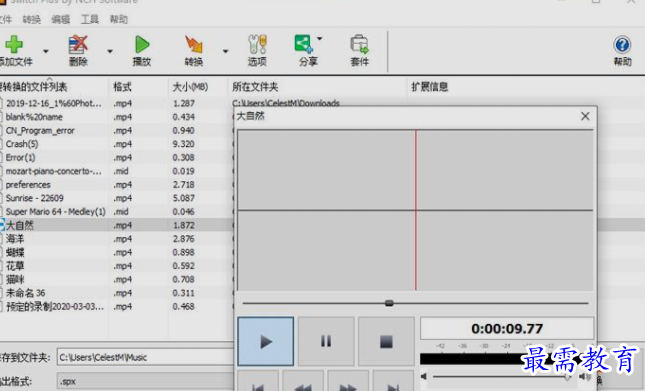
Task: Click the play button in player dialog
Action: pyautogui.click(x=266, y=341)
